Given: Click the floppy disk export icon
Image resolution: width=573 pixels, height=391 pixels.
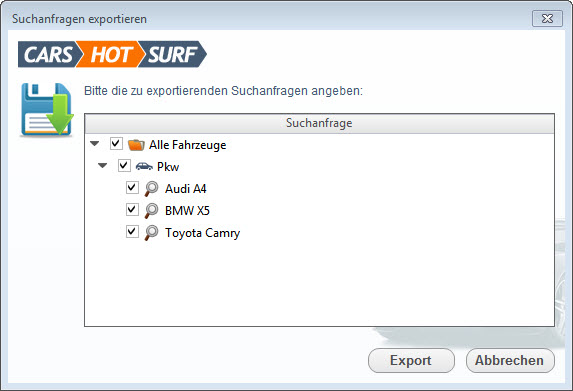Looking at the screenshot, I should (47, 110).
